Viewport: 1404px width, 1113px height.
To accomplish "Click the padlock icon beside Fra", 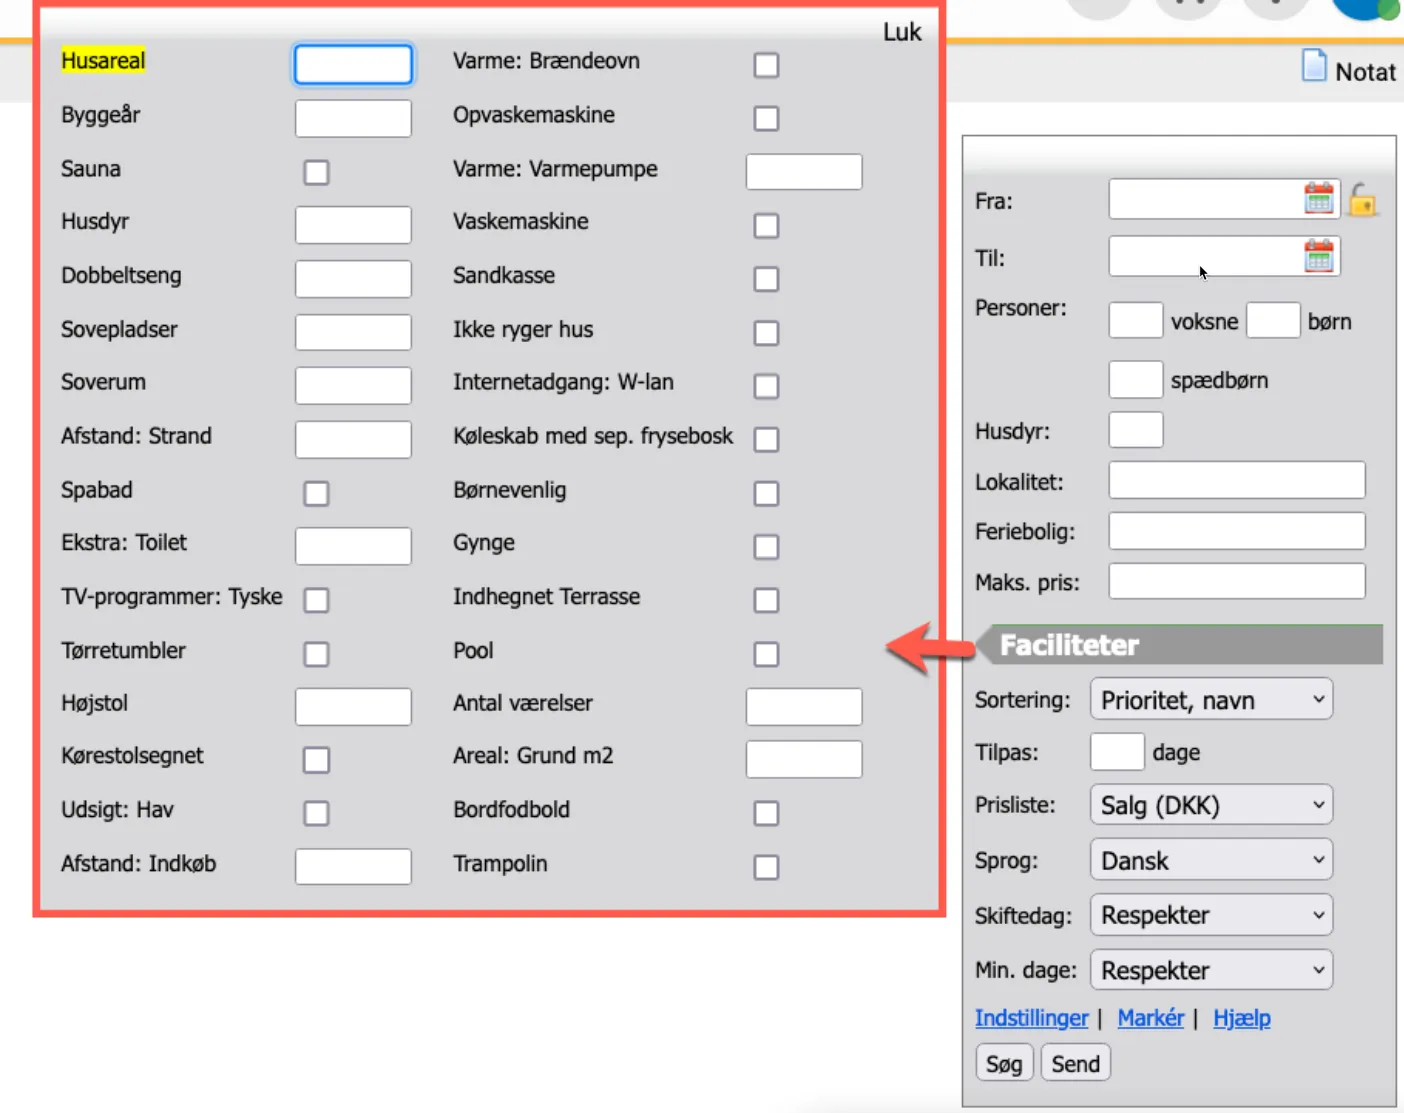I will click(x=1362, y=200).
